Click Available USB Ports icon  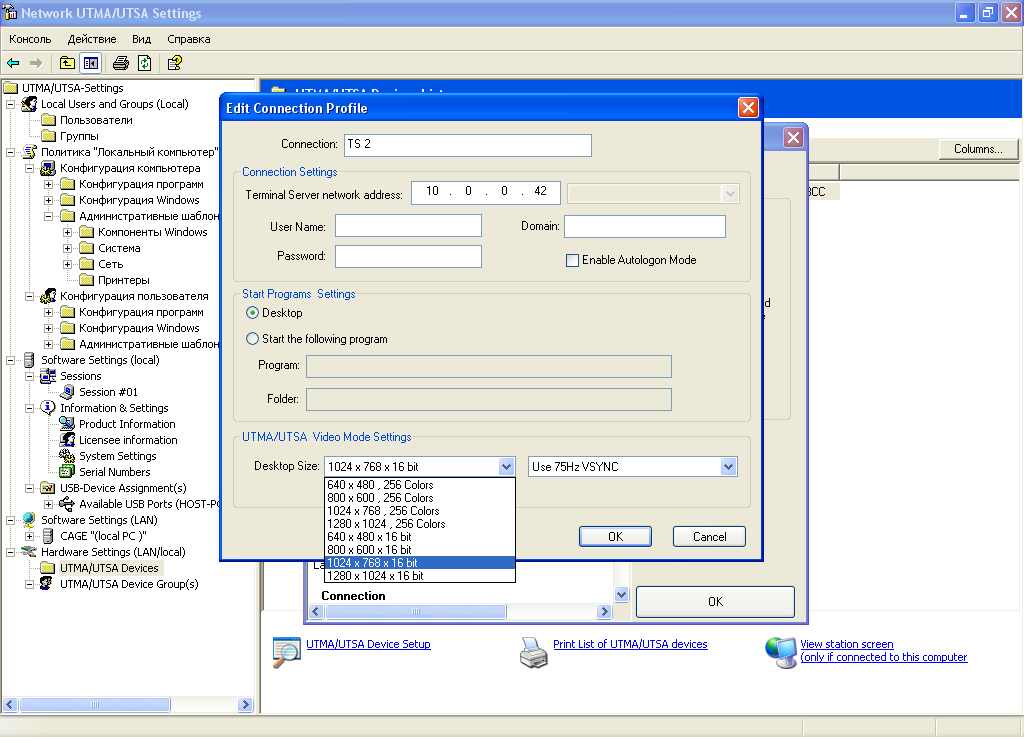click(x=67, y=504)
